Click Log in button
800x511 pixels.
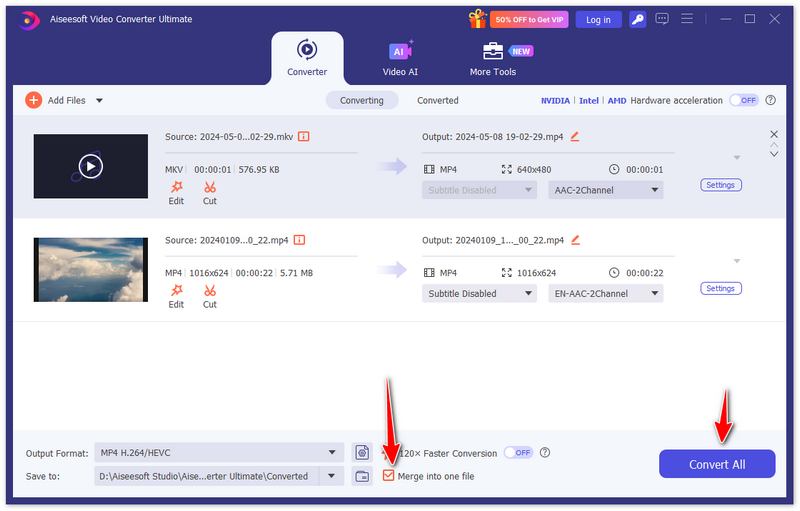tap(598, 19)
